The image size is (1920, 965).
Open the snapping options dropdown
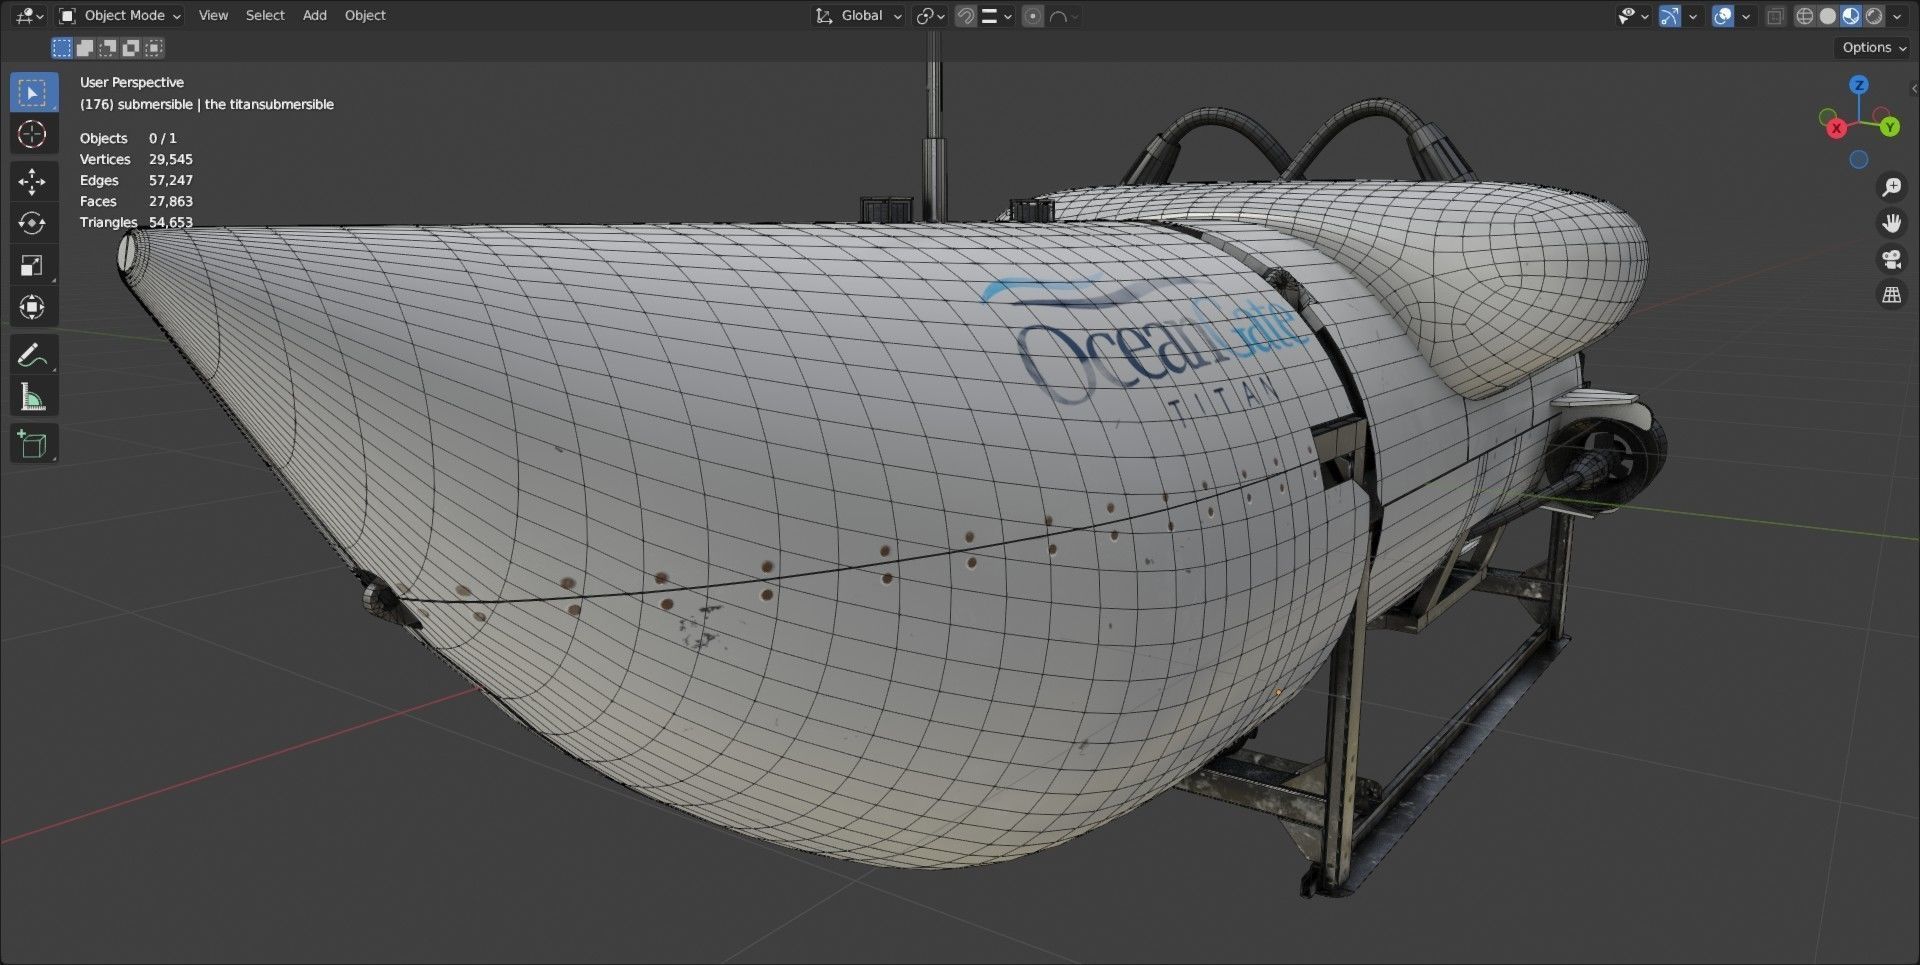[x=997, y=16]
